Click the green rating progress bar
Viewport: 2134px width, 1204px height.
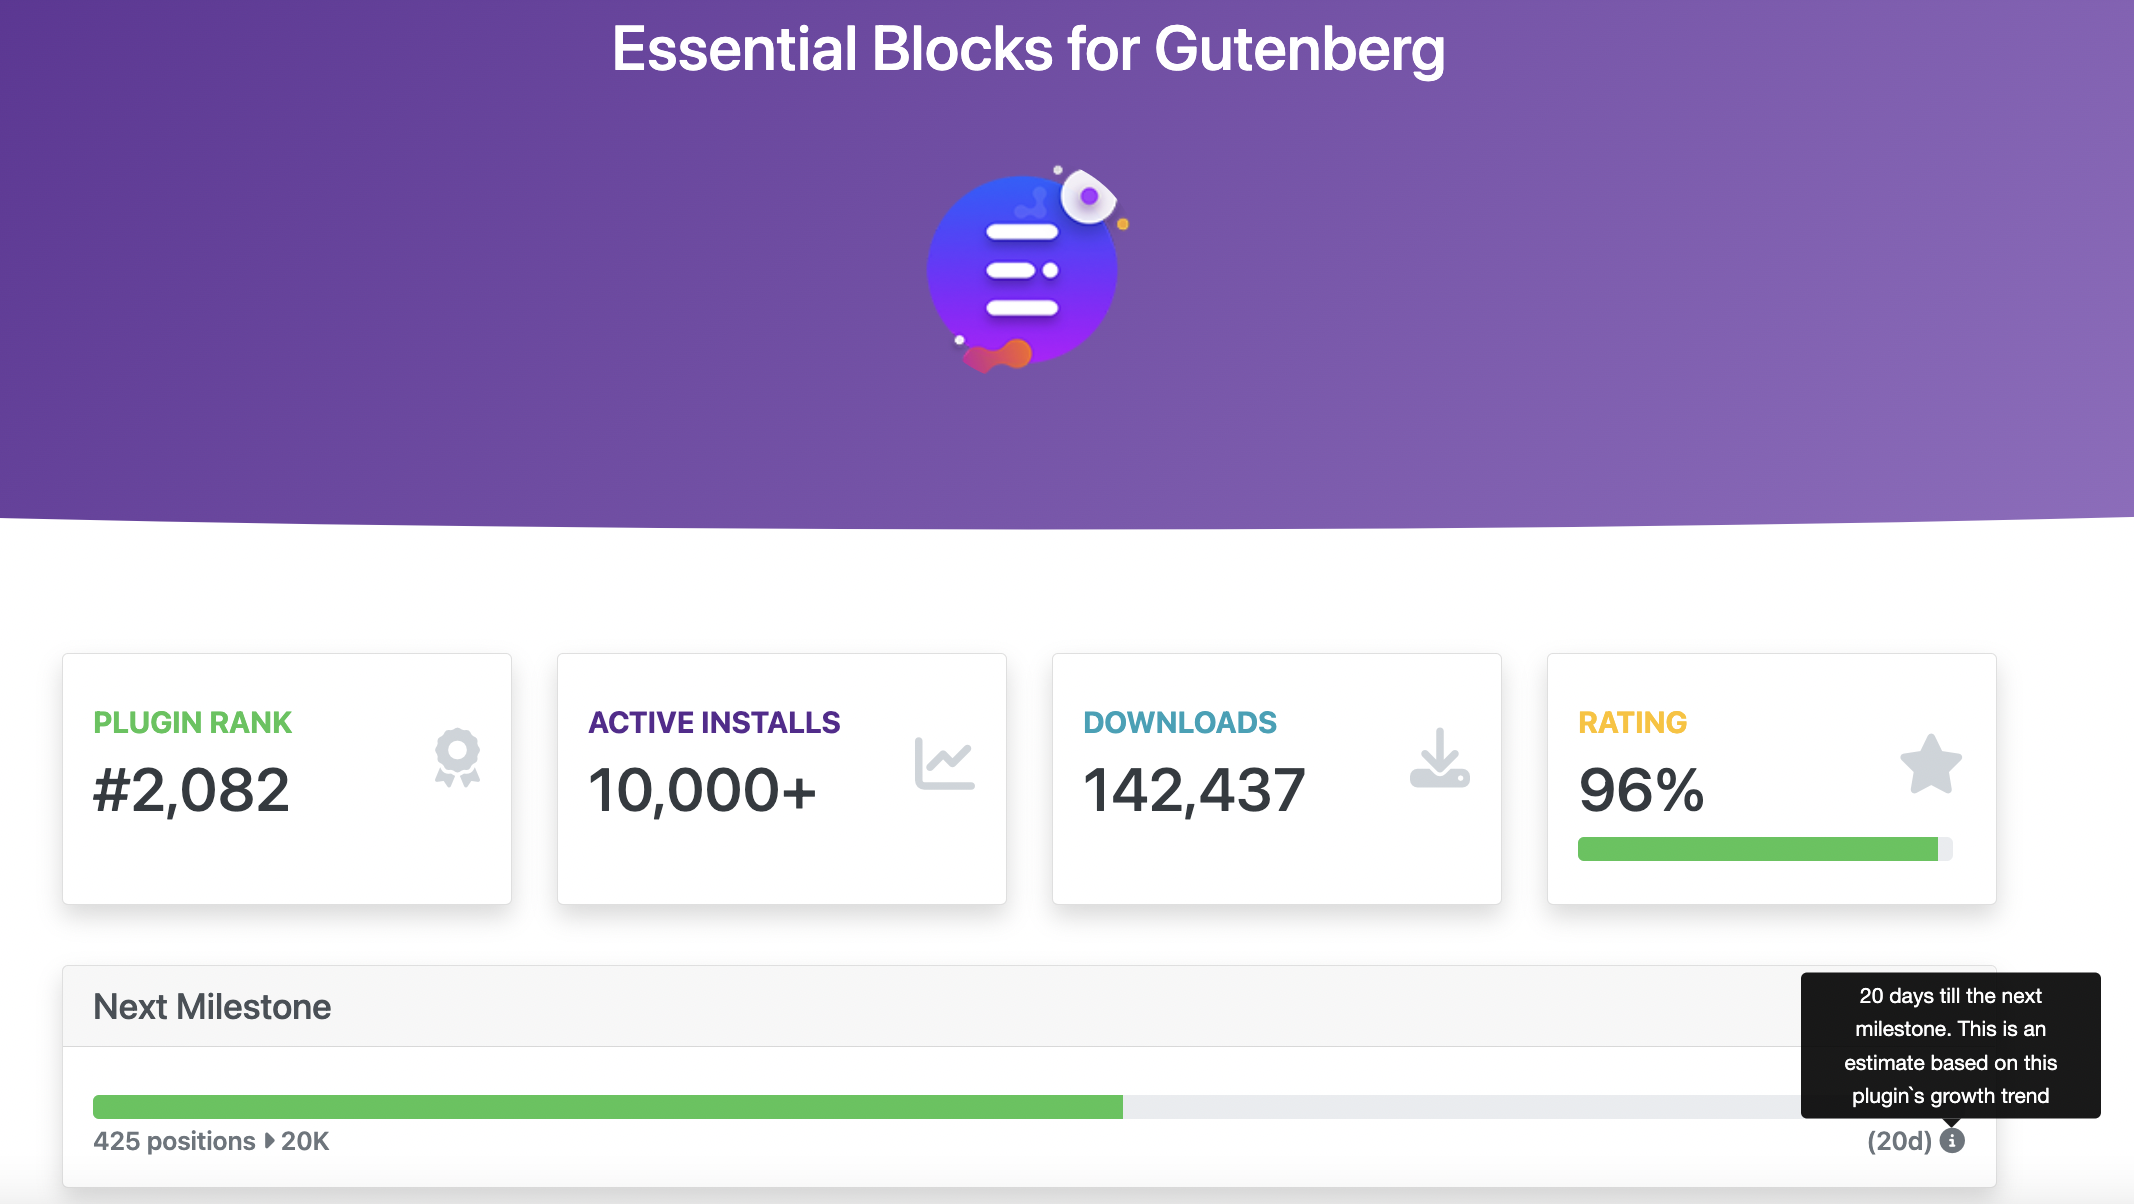point(1757,849)
